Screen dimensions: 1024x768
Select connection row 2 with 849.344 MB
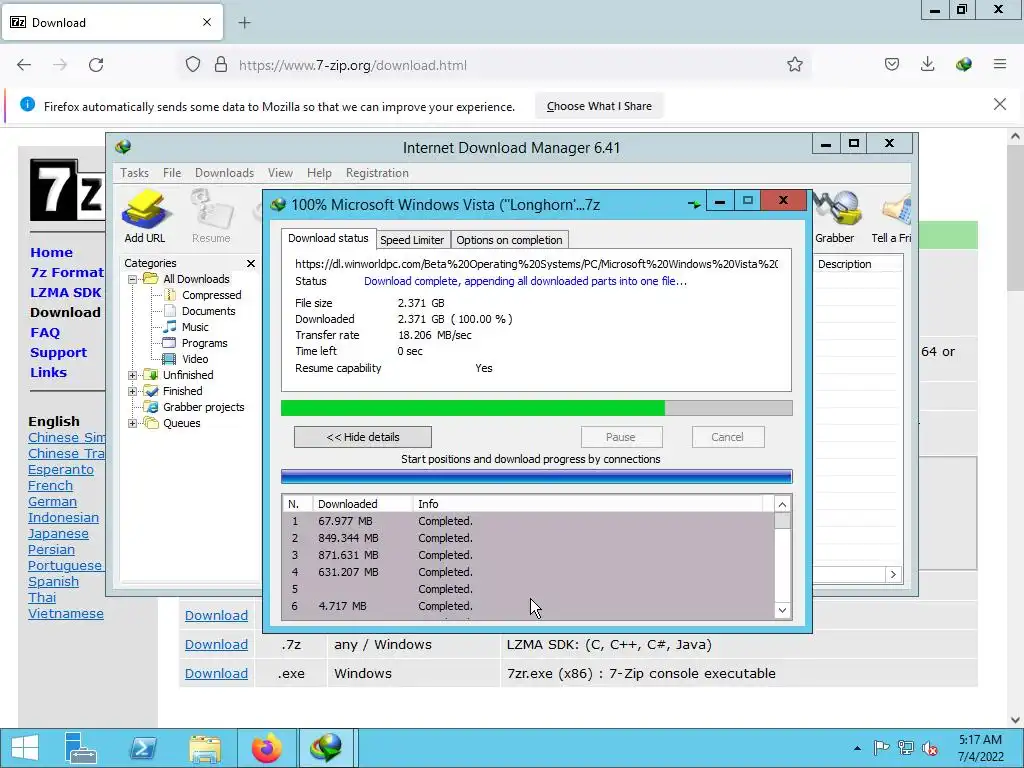528,538
